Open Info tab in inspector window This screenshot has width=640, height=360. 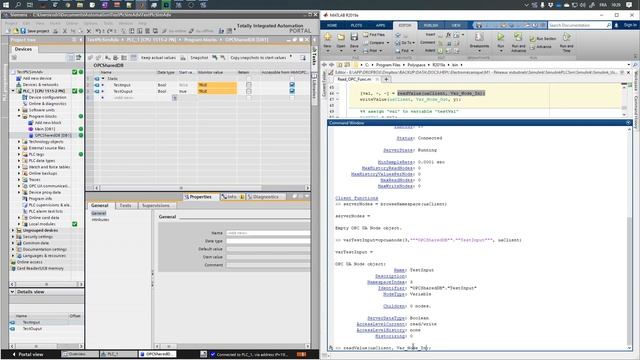click(x=232, y=197)
